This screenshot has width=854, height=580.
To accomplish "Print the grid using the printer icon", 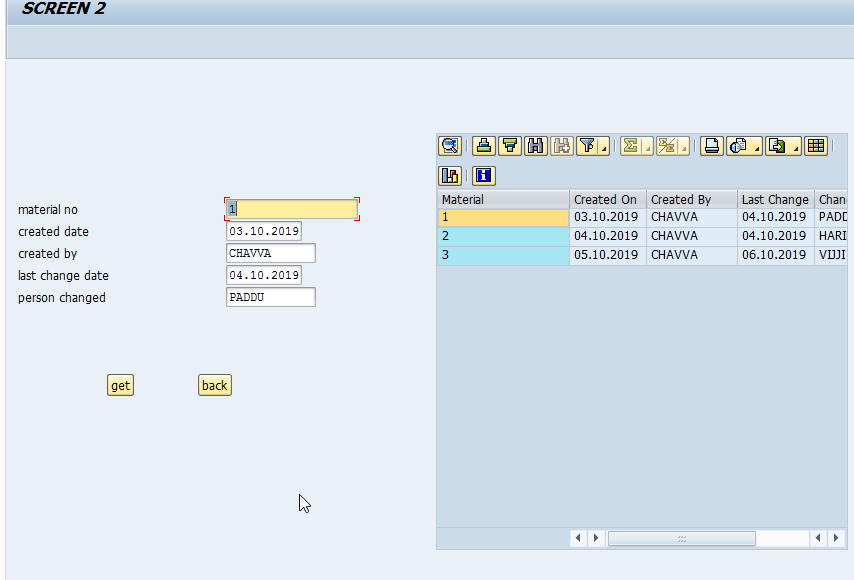I will coord(709,145).
